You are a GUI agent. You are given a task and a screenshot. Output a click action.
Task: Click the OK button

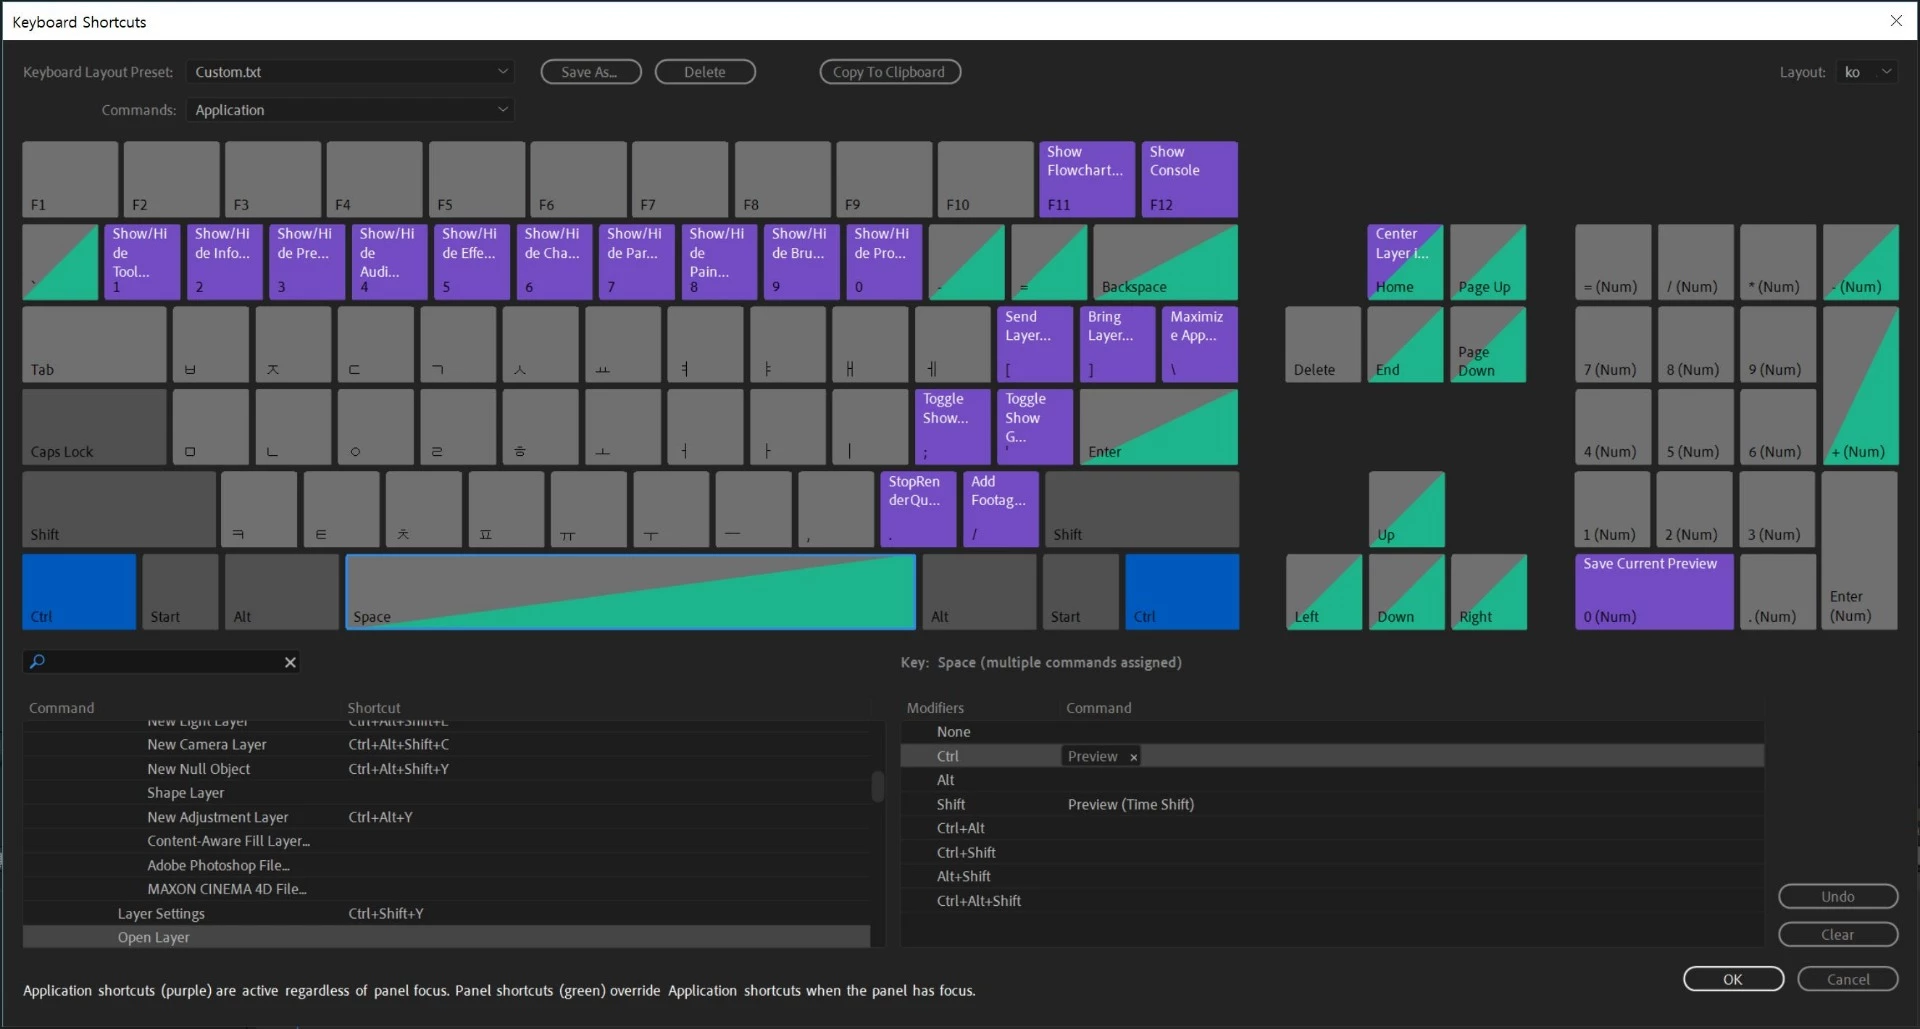pyautogui.click(x=1733, y=979)
